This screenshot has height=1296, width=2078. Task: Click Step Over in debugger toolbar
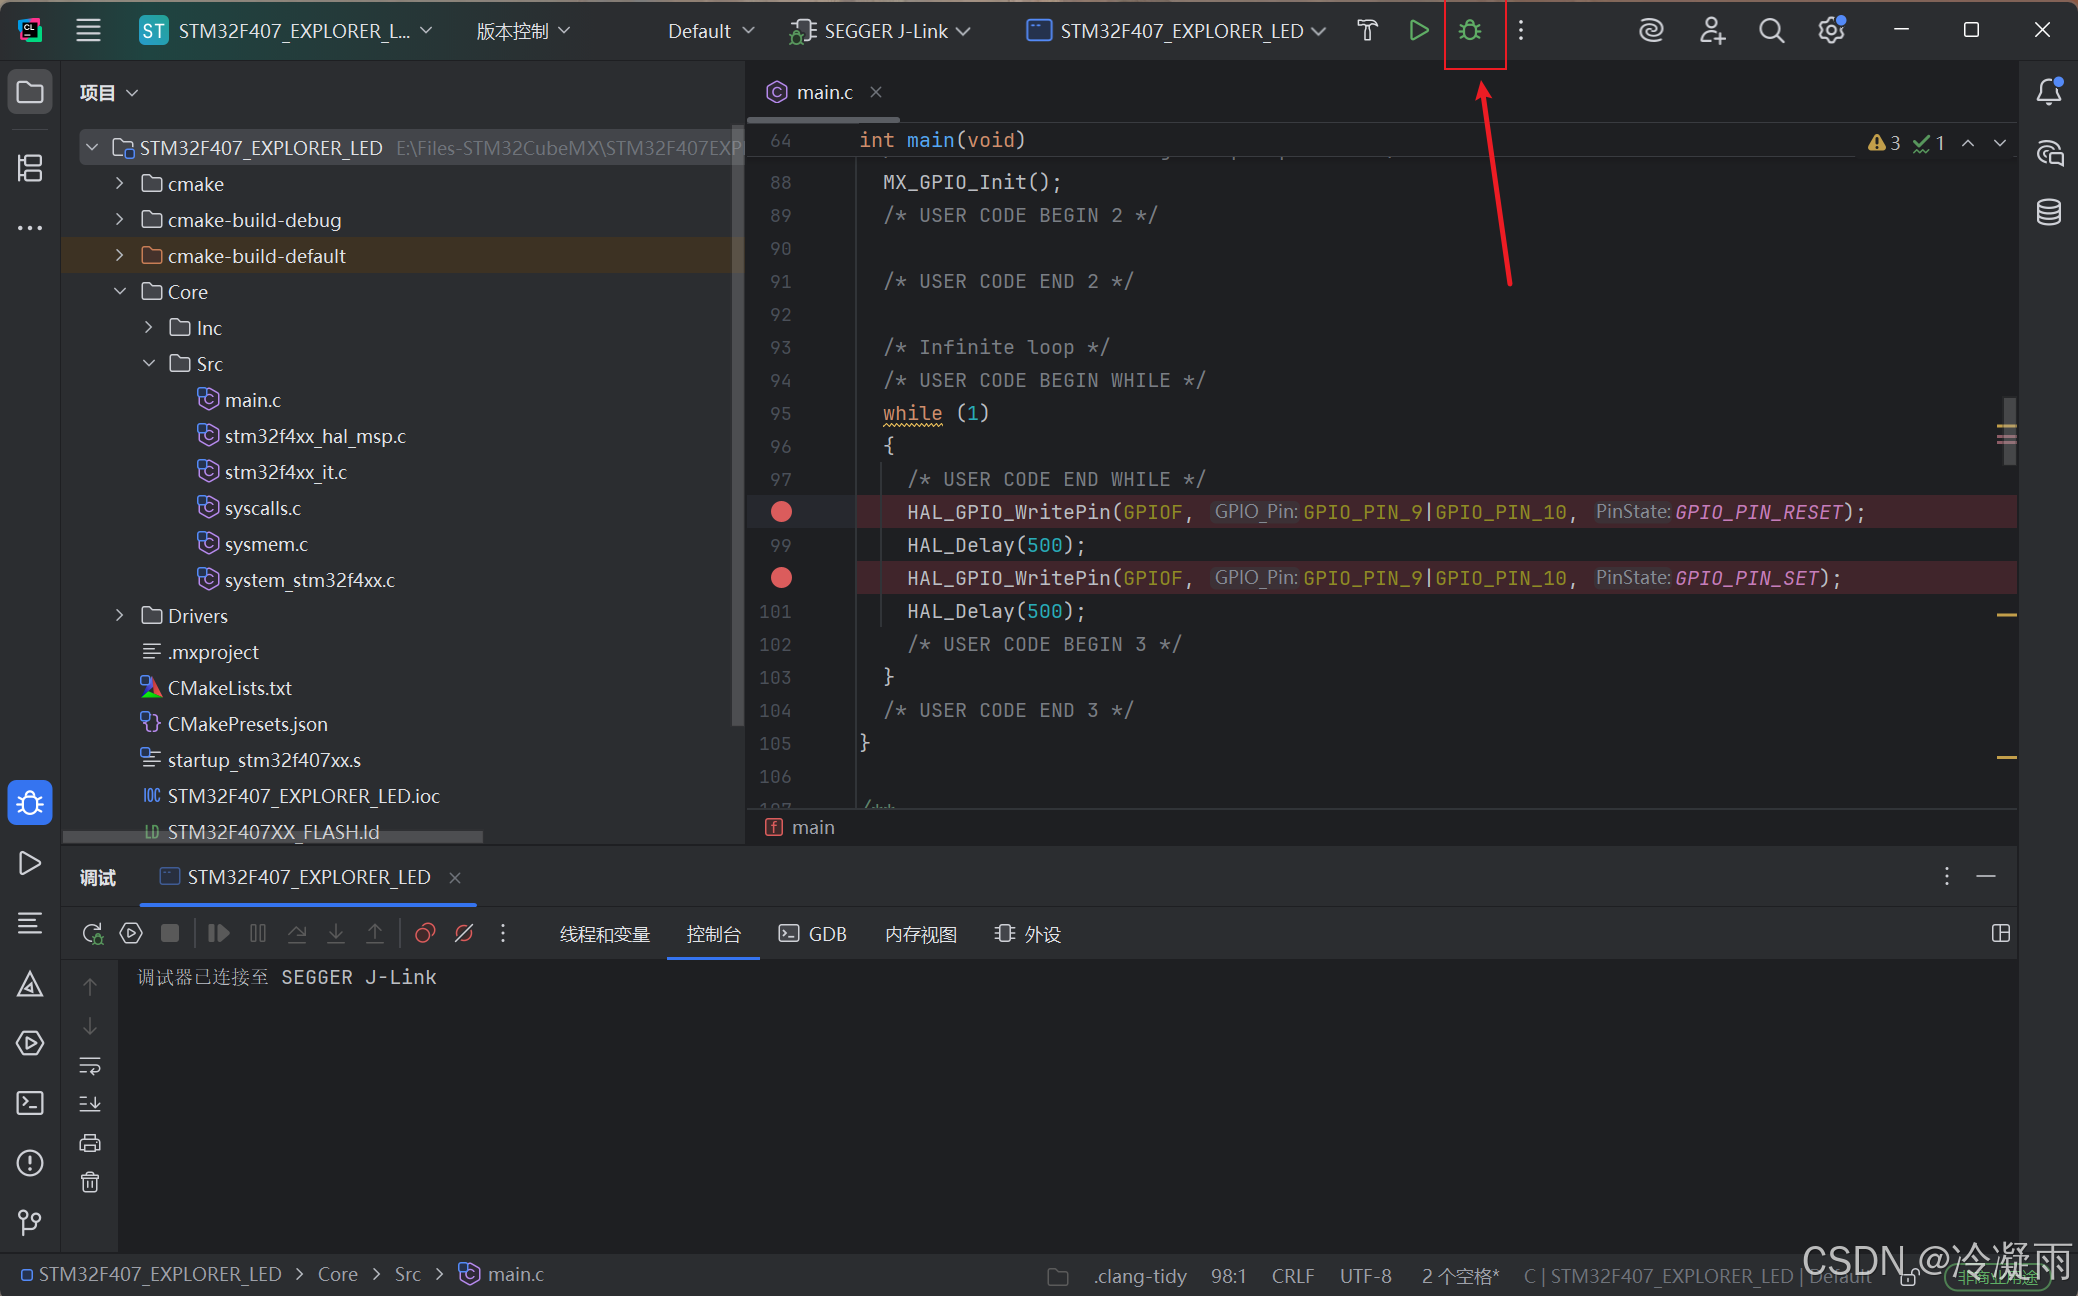[x=297, y=933]
